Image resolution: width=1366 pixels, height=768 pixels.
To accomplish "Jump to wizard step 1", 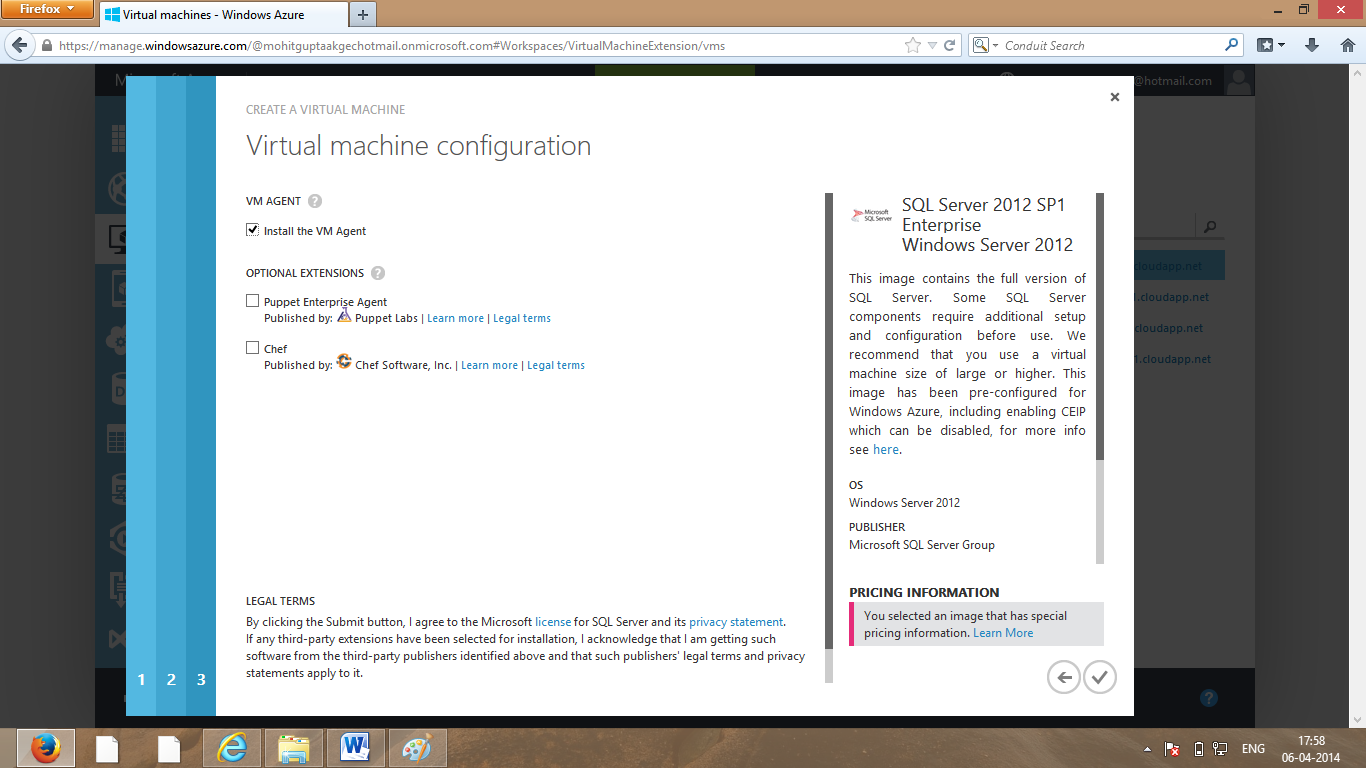I will [x=141, y=680].
